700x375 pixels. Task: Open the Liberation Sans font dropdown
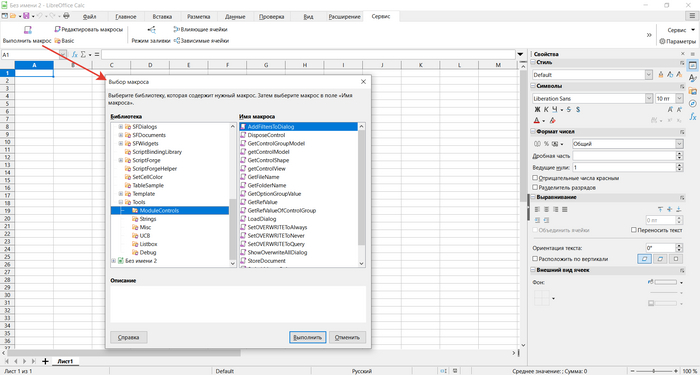(x=649, y=98)
